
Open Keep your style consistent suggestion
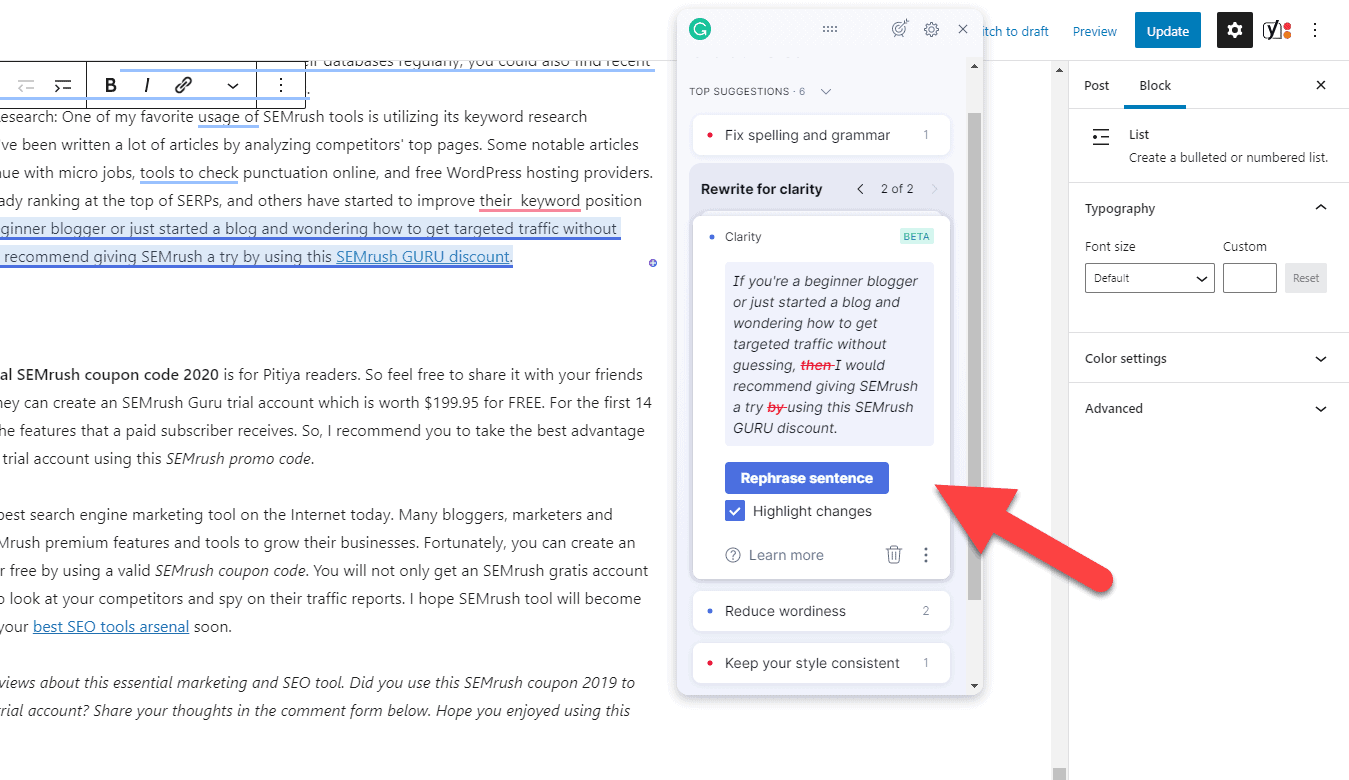tap(821, 663)
